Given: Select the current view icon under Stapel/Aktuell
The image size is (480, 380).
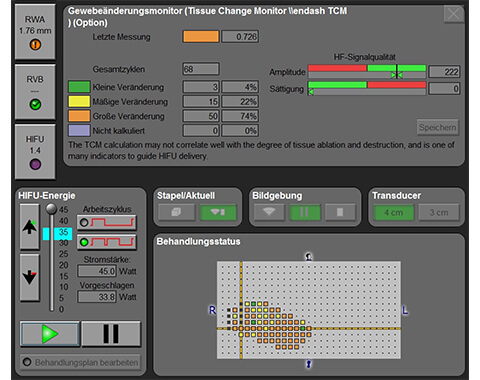Looking at the screenshot, I should [218, 212].
